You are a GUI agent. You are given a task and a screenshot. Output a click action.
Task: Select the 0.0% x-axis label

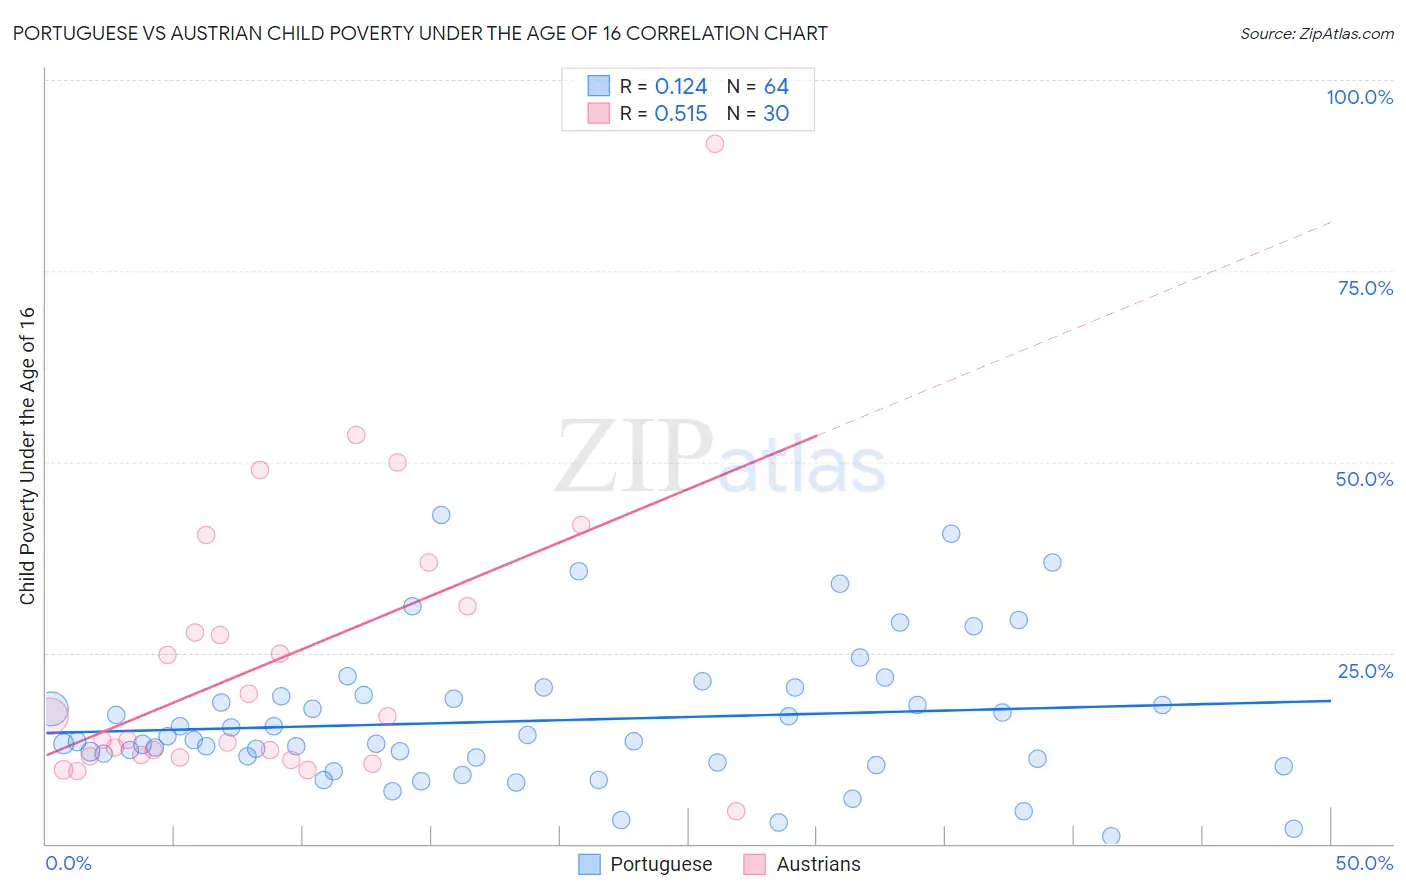(69, 863)
